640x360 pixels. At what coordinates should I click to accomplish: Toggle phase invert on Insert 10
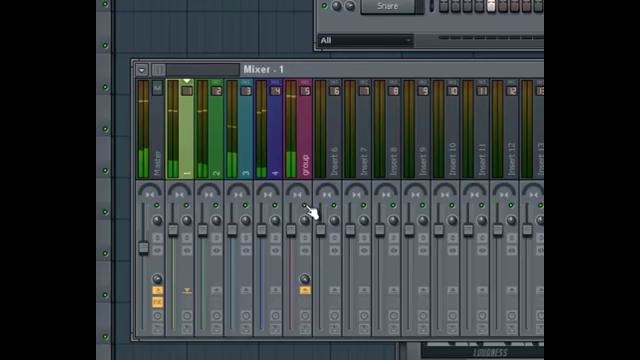pos(452,238)
